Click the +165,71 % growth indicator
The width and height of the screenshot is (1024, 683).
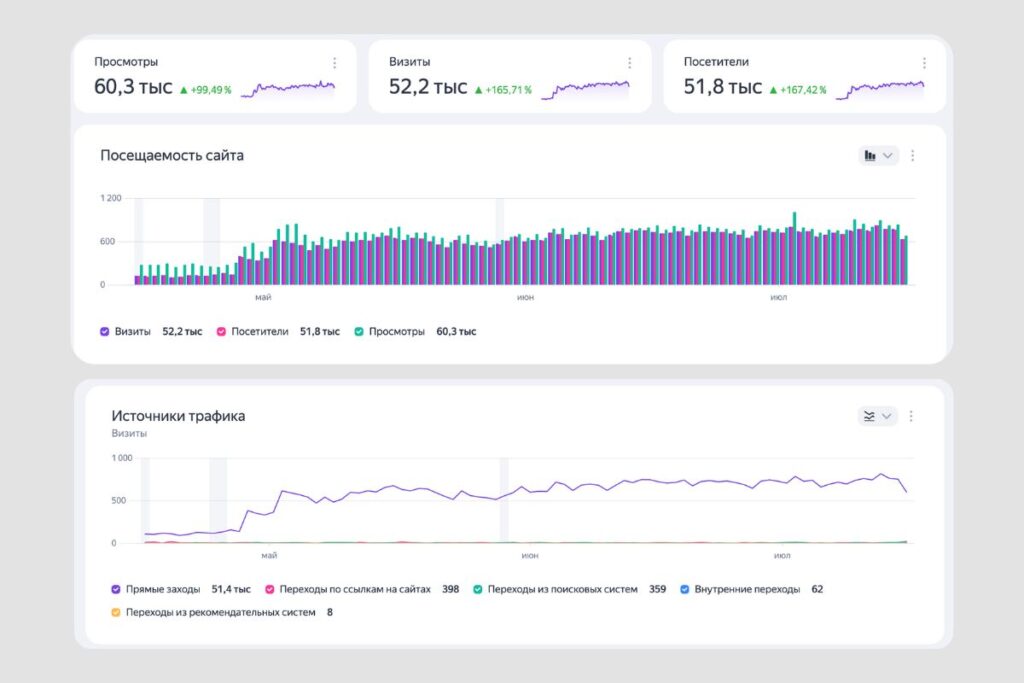(x=503, y=90)
